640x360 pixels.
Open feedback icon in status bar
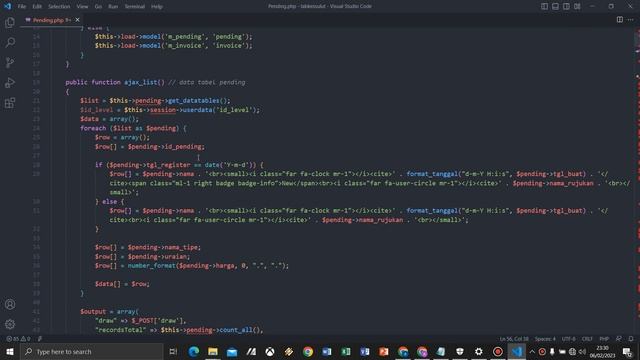click(x=619, y=339)
